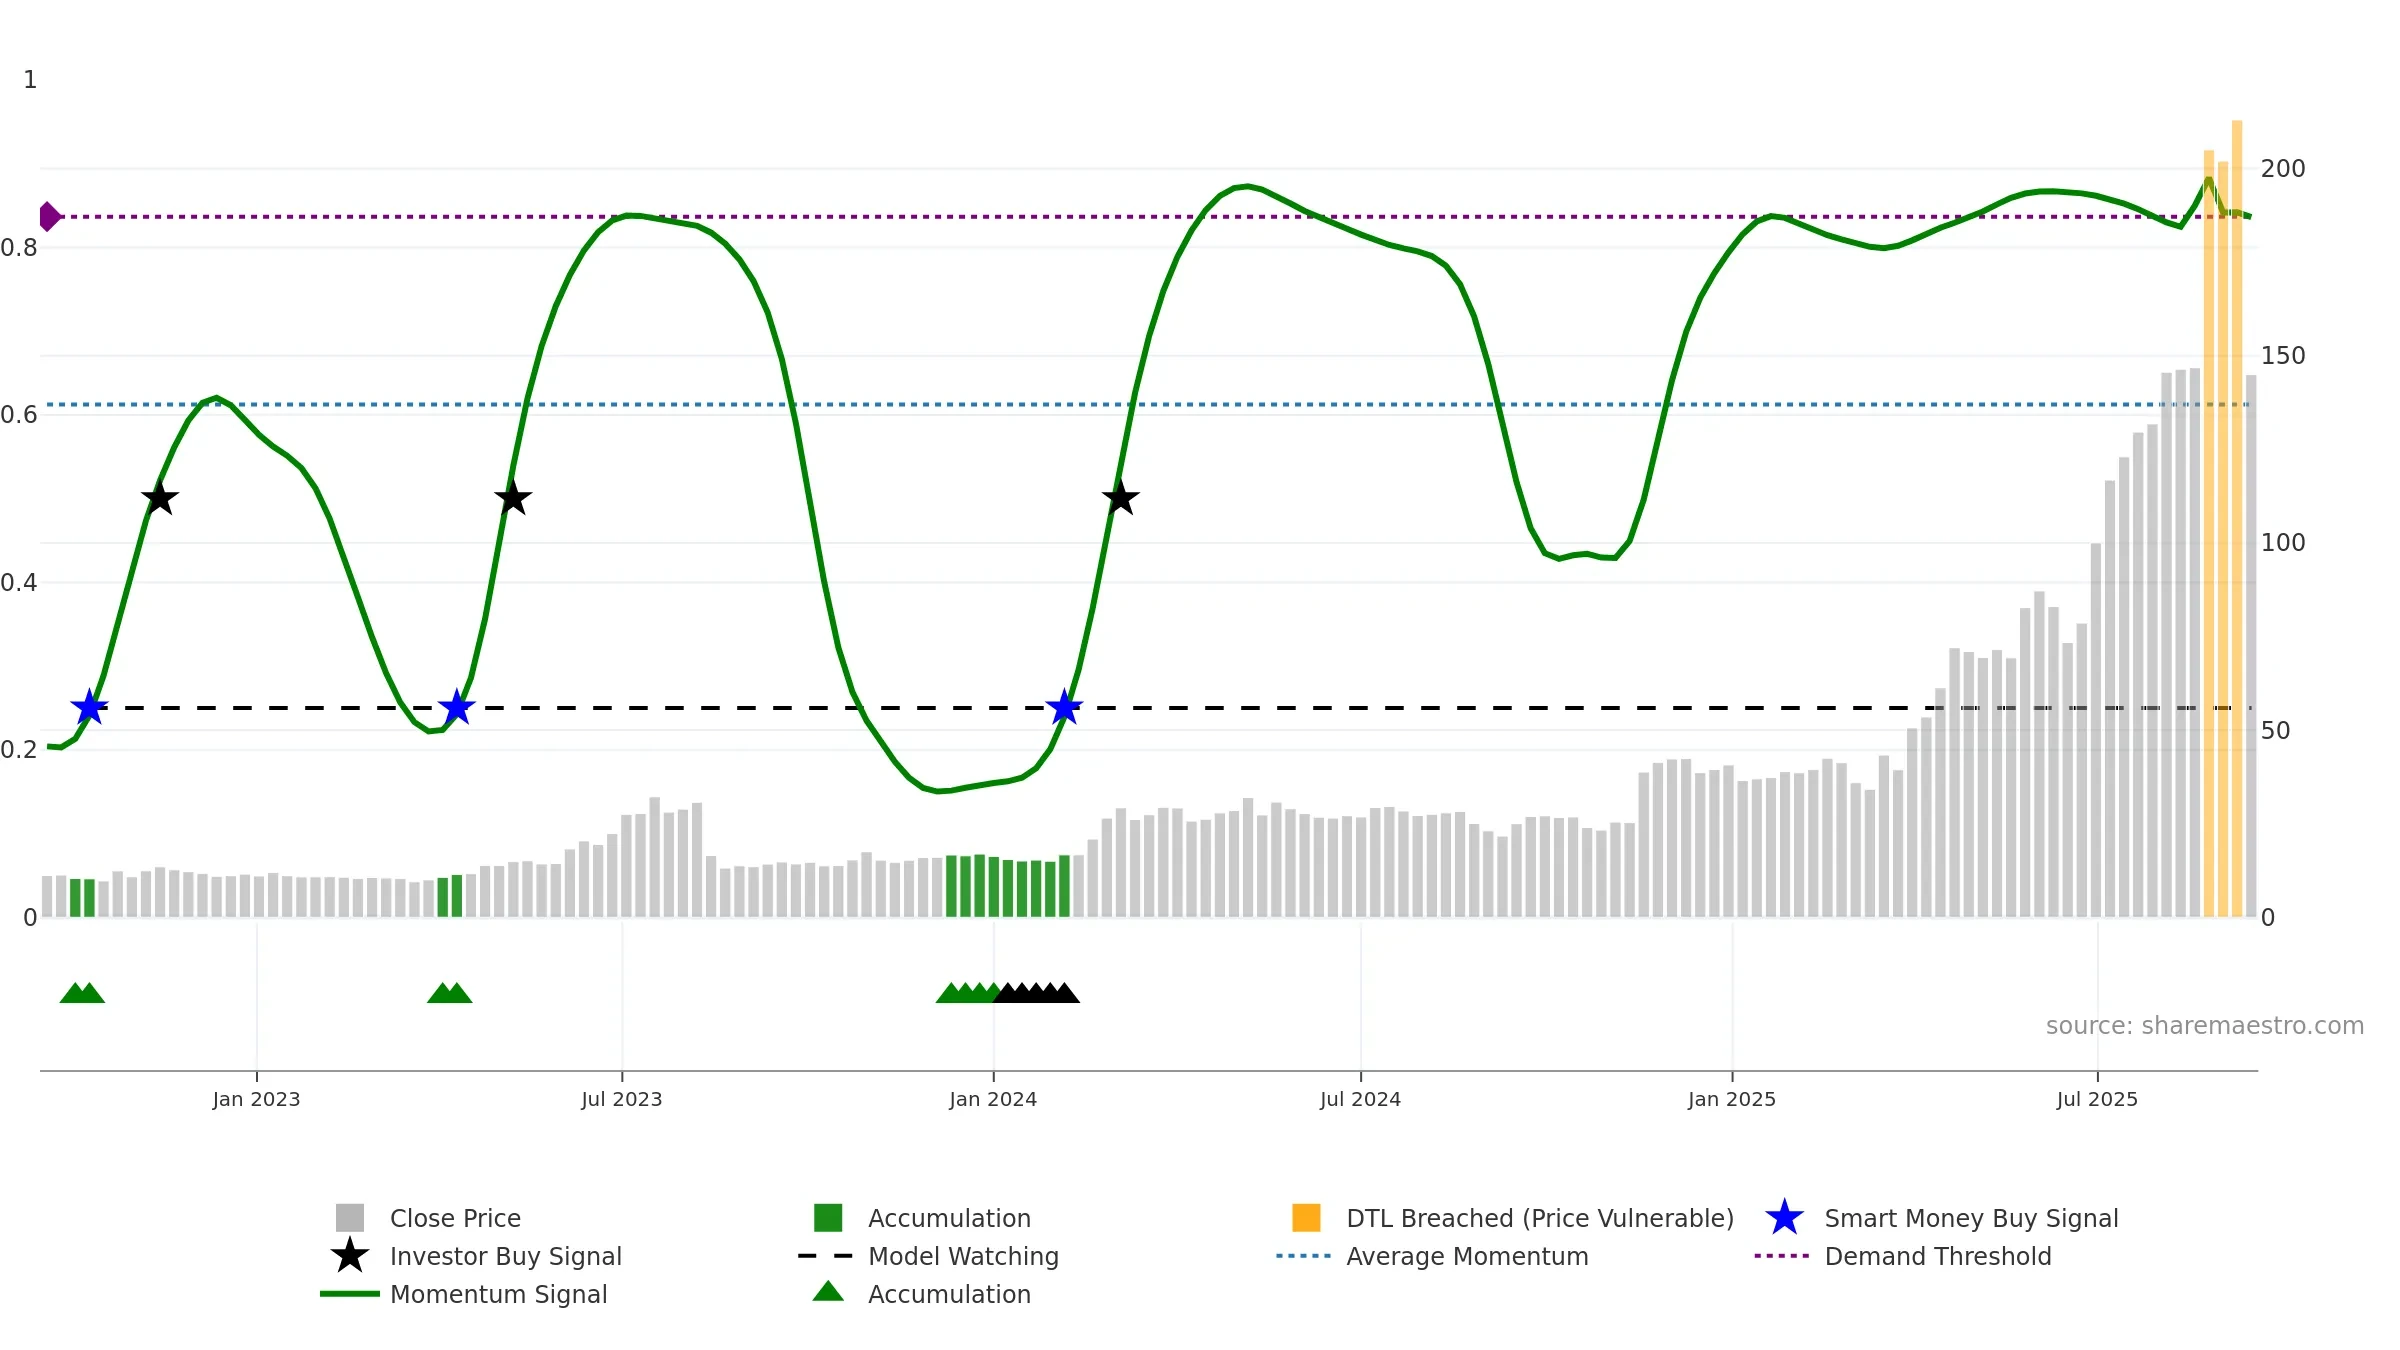Click the Jul 2024 axis tick label

point(1360,1099)
